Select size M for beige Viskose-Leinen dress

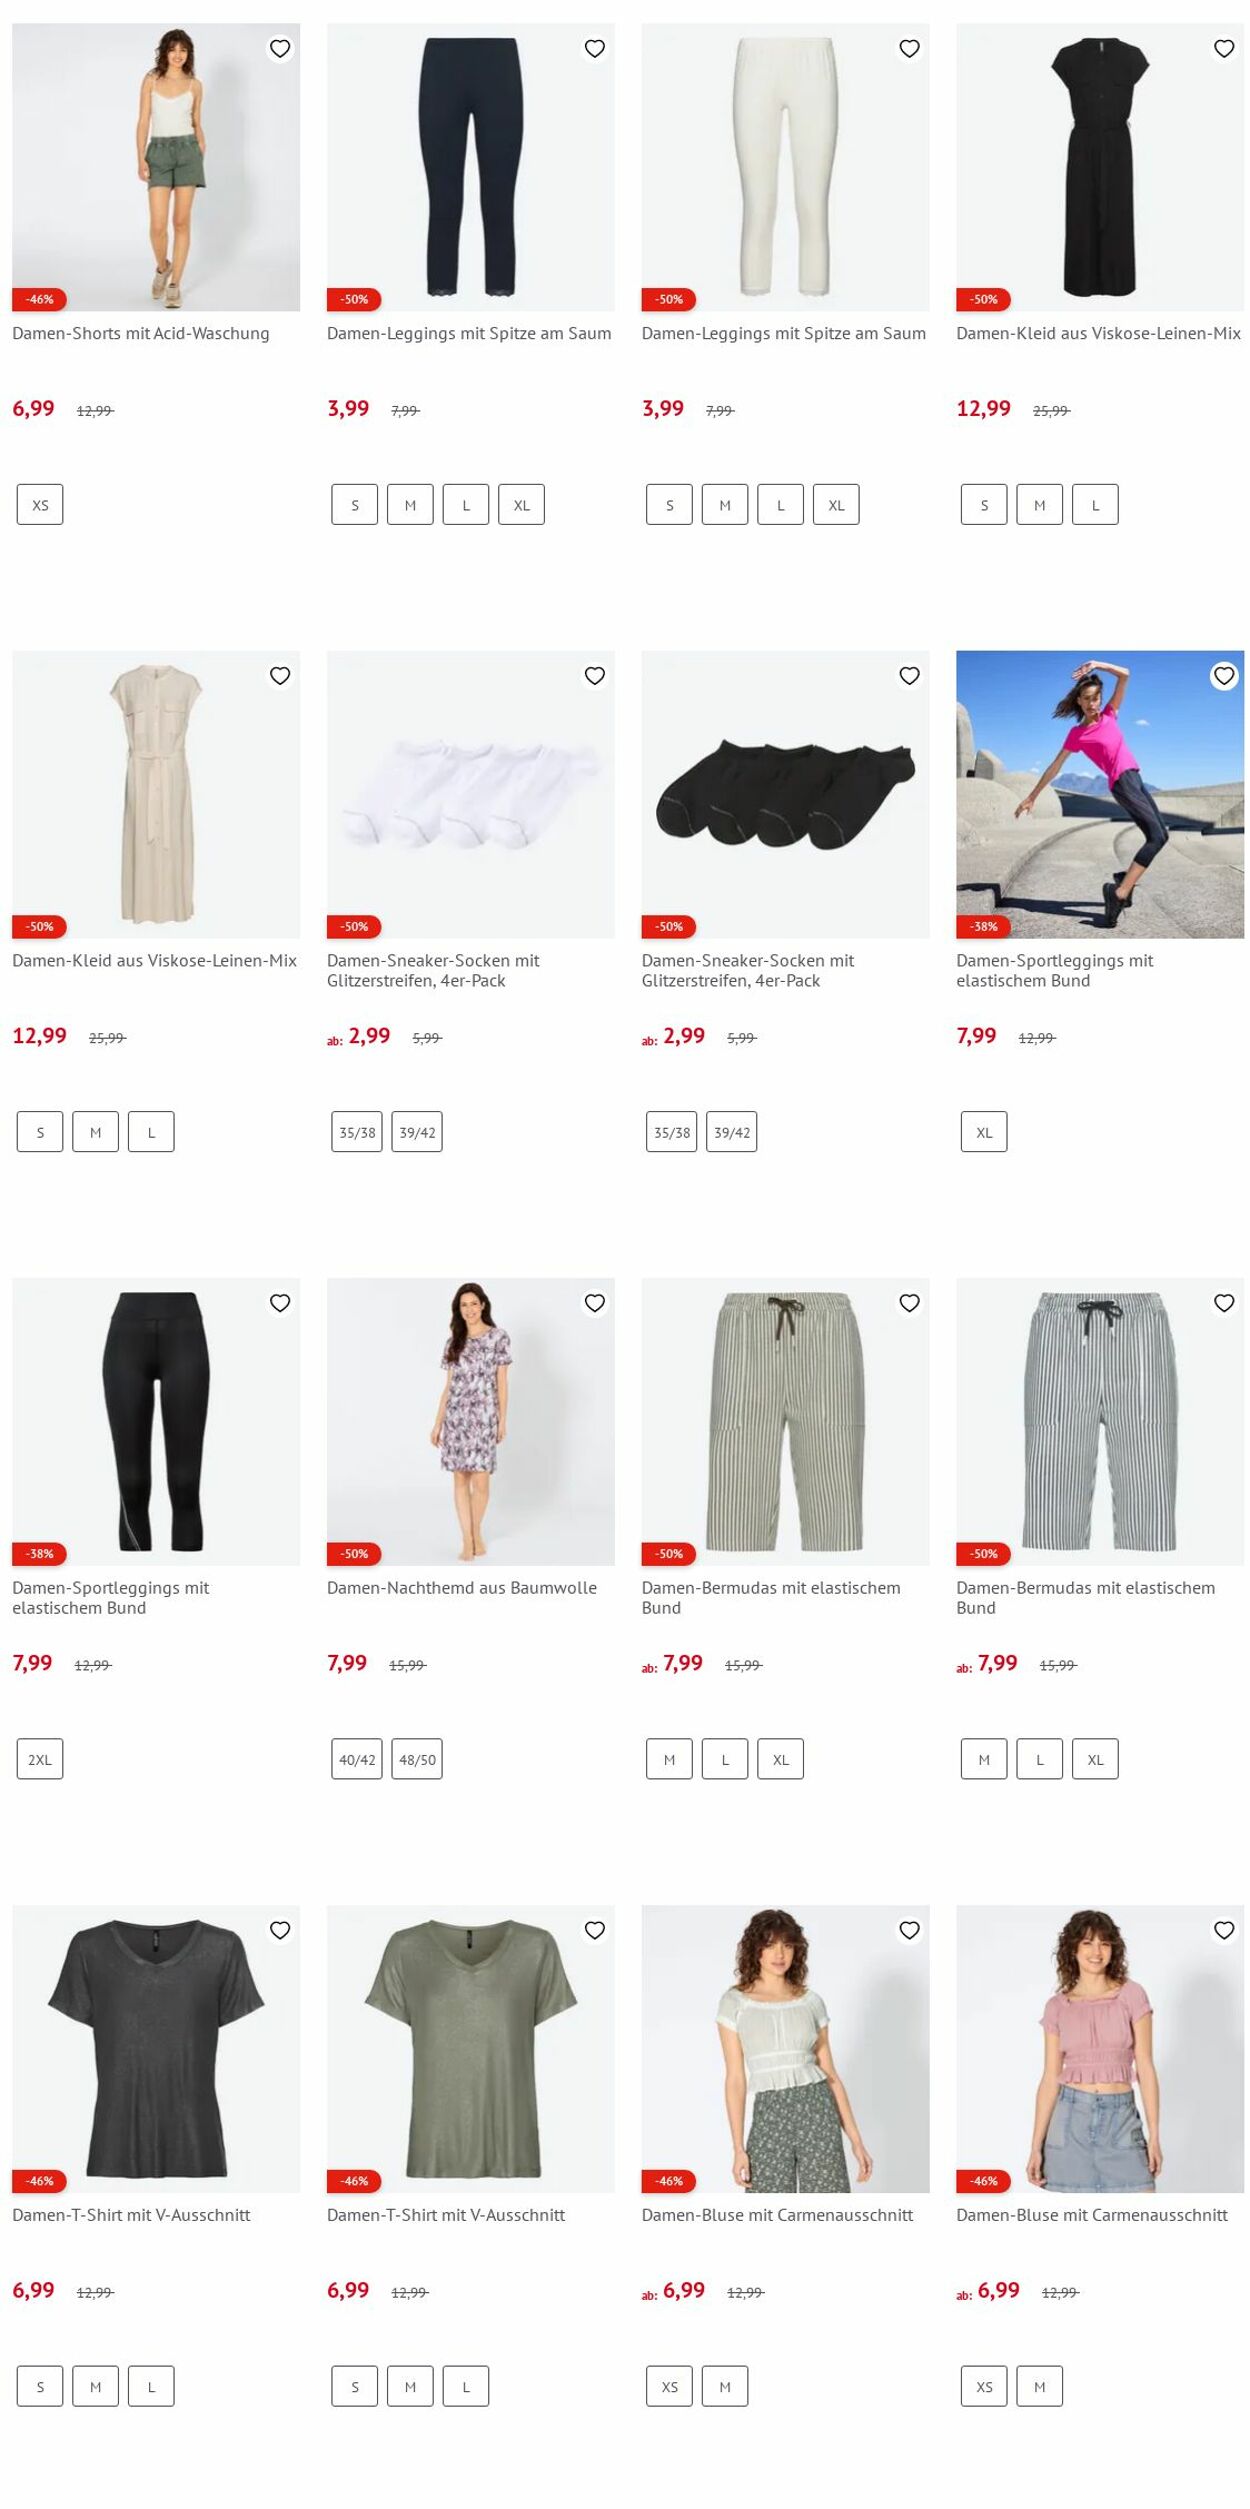coord(96,1132)
